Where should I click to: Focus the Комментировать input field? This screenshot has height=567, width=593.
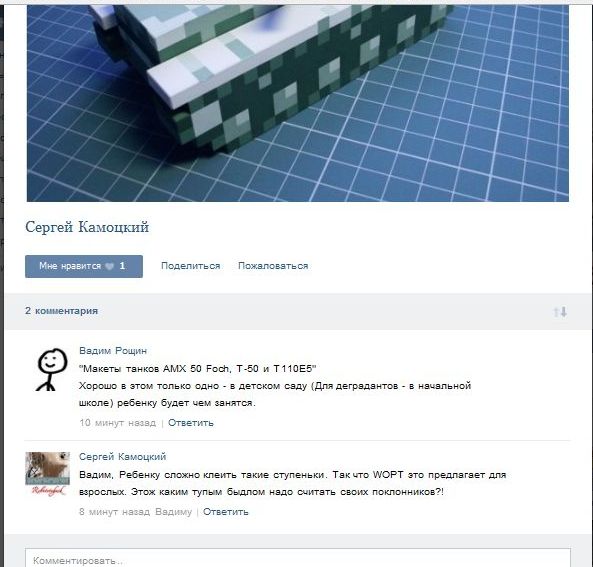(298, 558)
